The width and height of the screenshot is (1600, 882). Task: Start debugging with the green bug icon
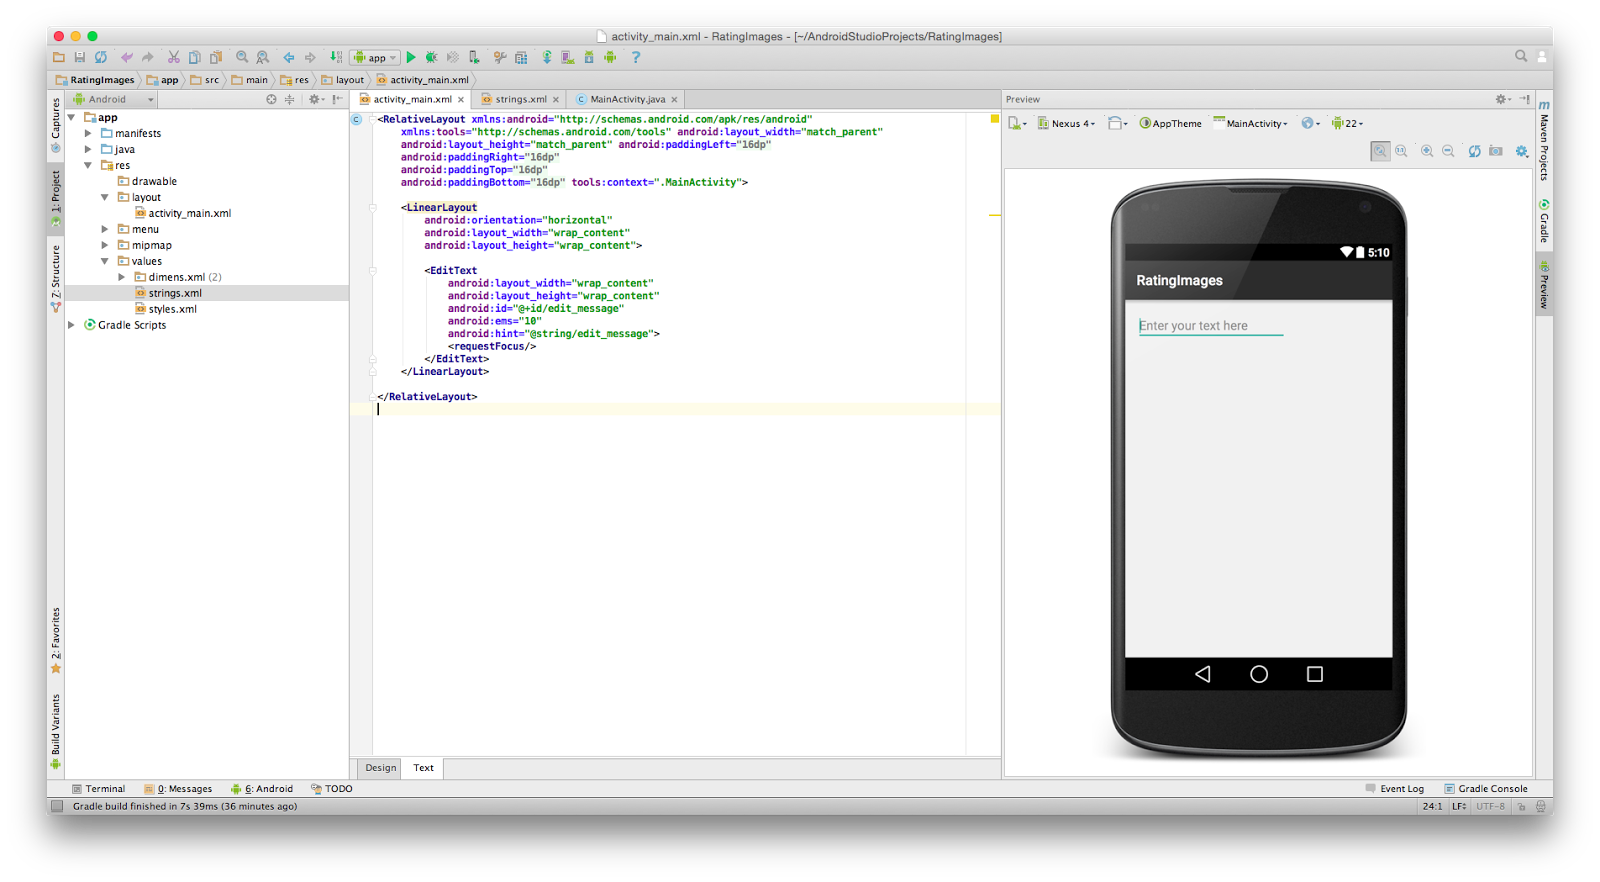[x=432, y=57]
